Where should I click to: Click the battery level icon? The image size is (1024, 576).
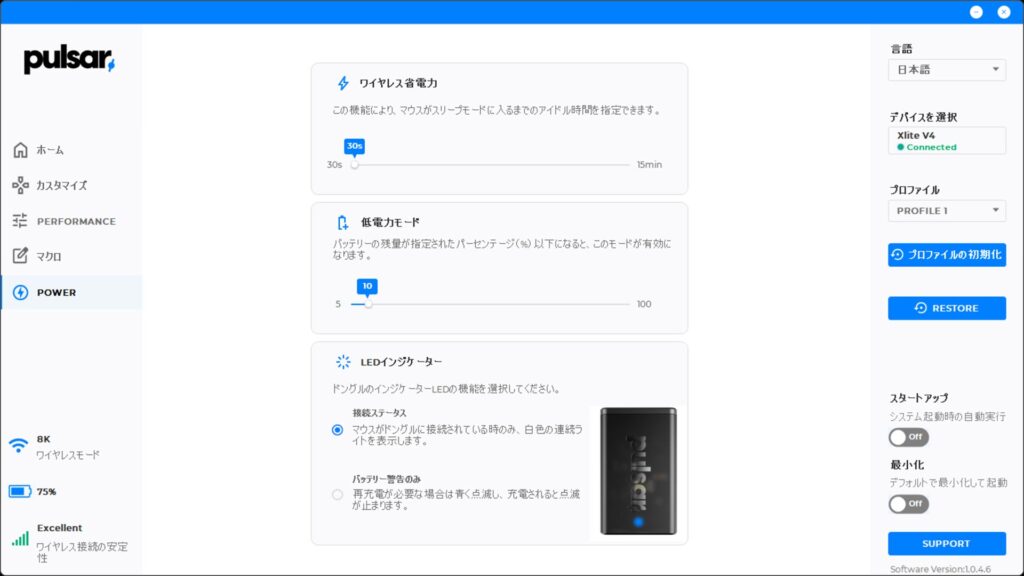pos(20,491)
